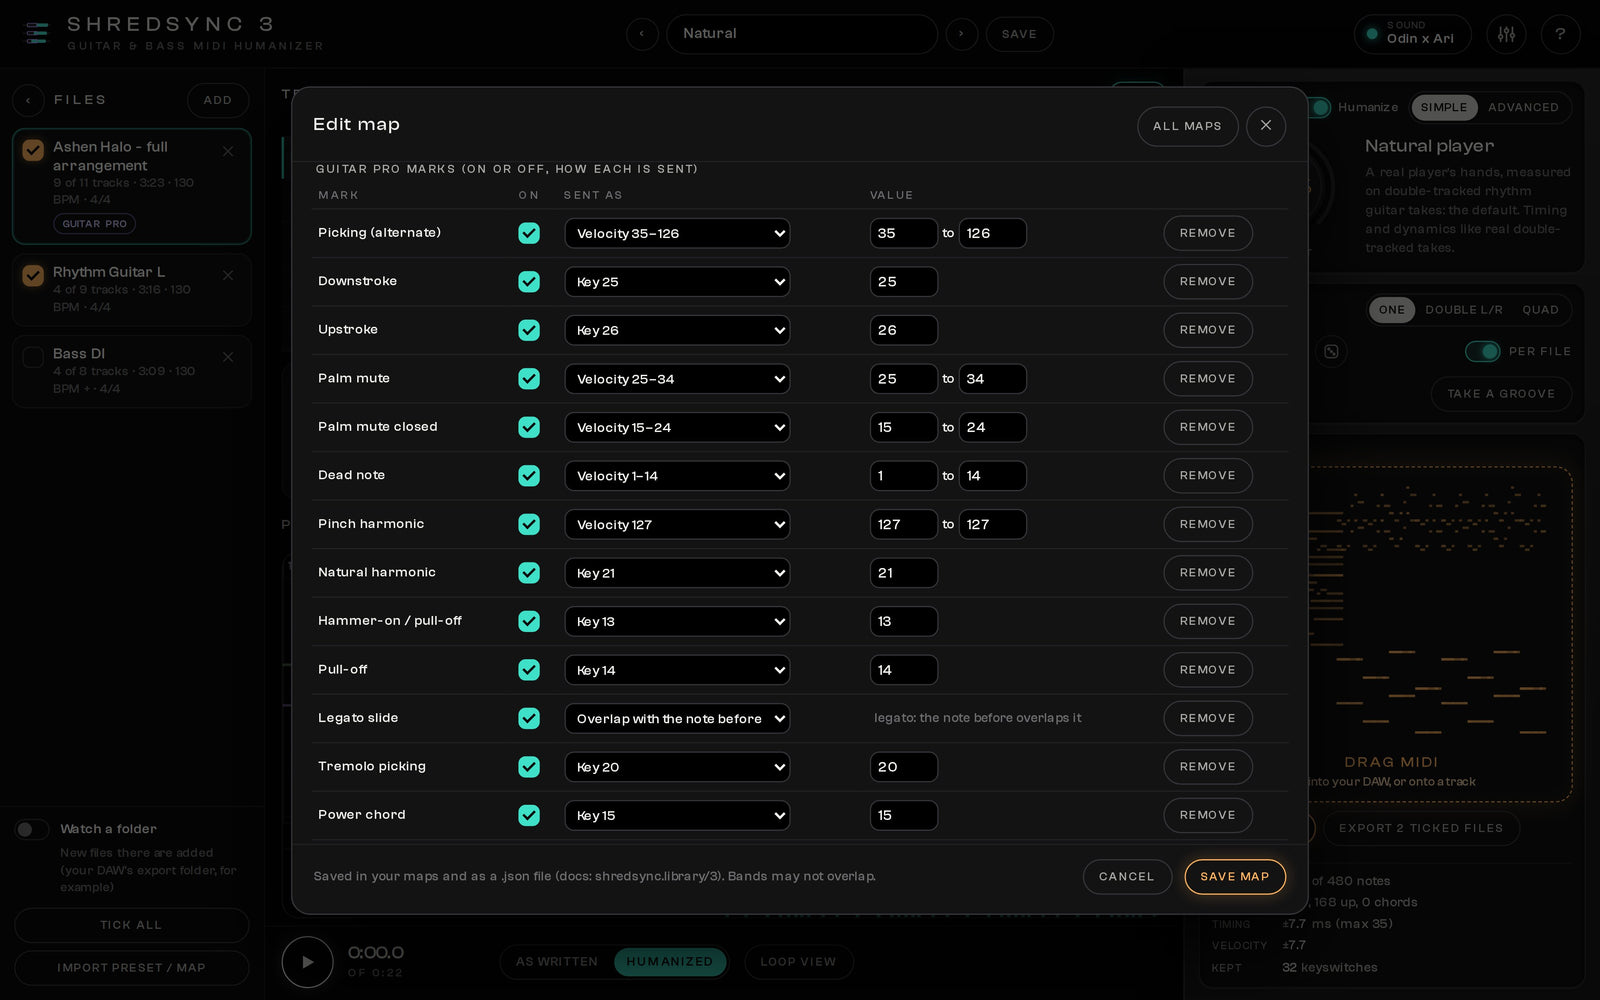Edit Palm mute upper value 34
The height and width of the screenshot is (1000, 1600).
(992, 379)
